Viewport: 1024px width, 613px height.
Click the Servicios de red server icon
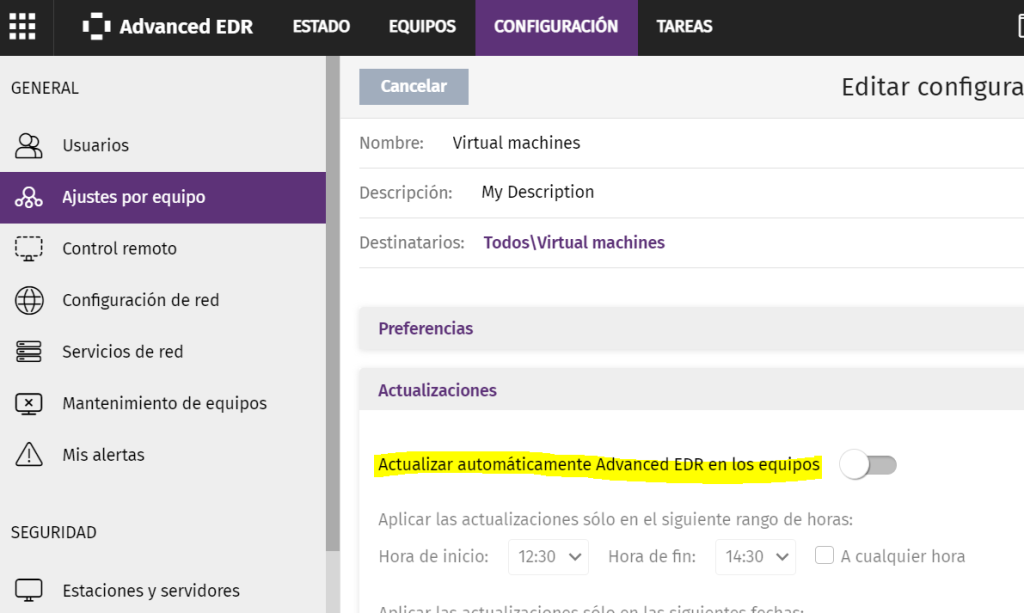pos(29,352)
